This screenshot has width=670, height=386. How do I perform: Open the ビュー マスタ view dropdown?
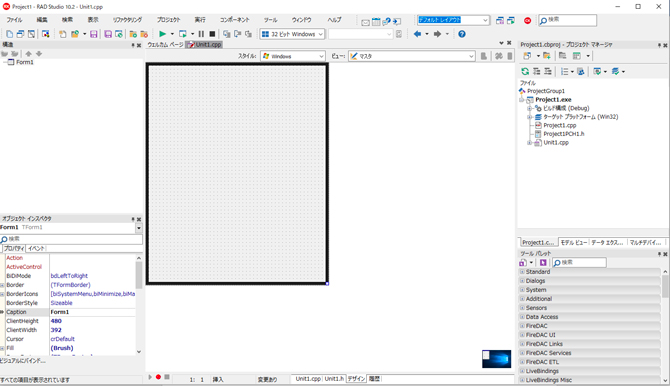pyautogui.click(x=471, y=56)
